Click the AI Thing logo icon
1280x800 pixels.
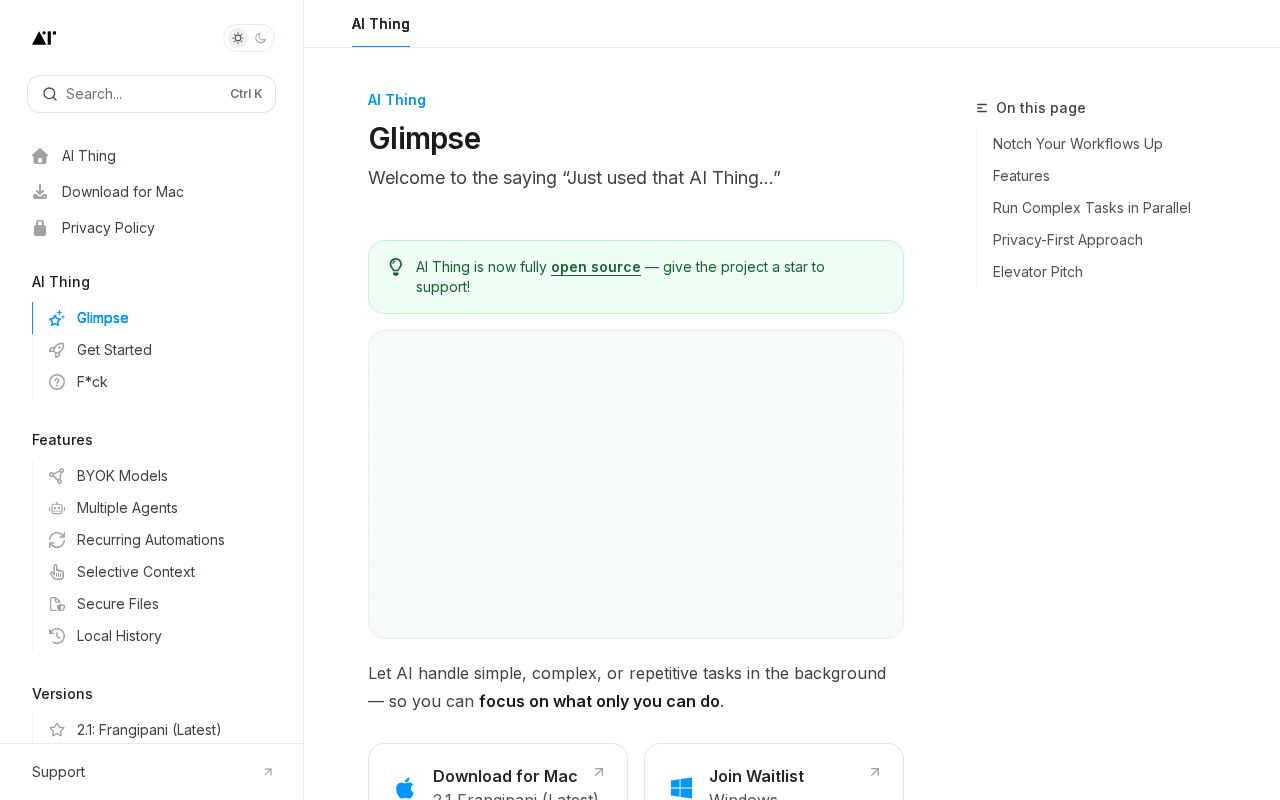44,38
